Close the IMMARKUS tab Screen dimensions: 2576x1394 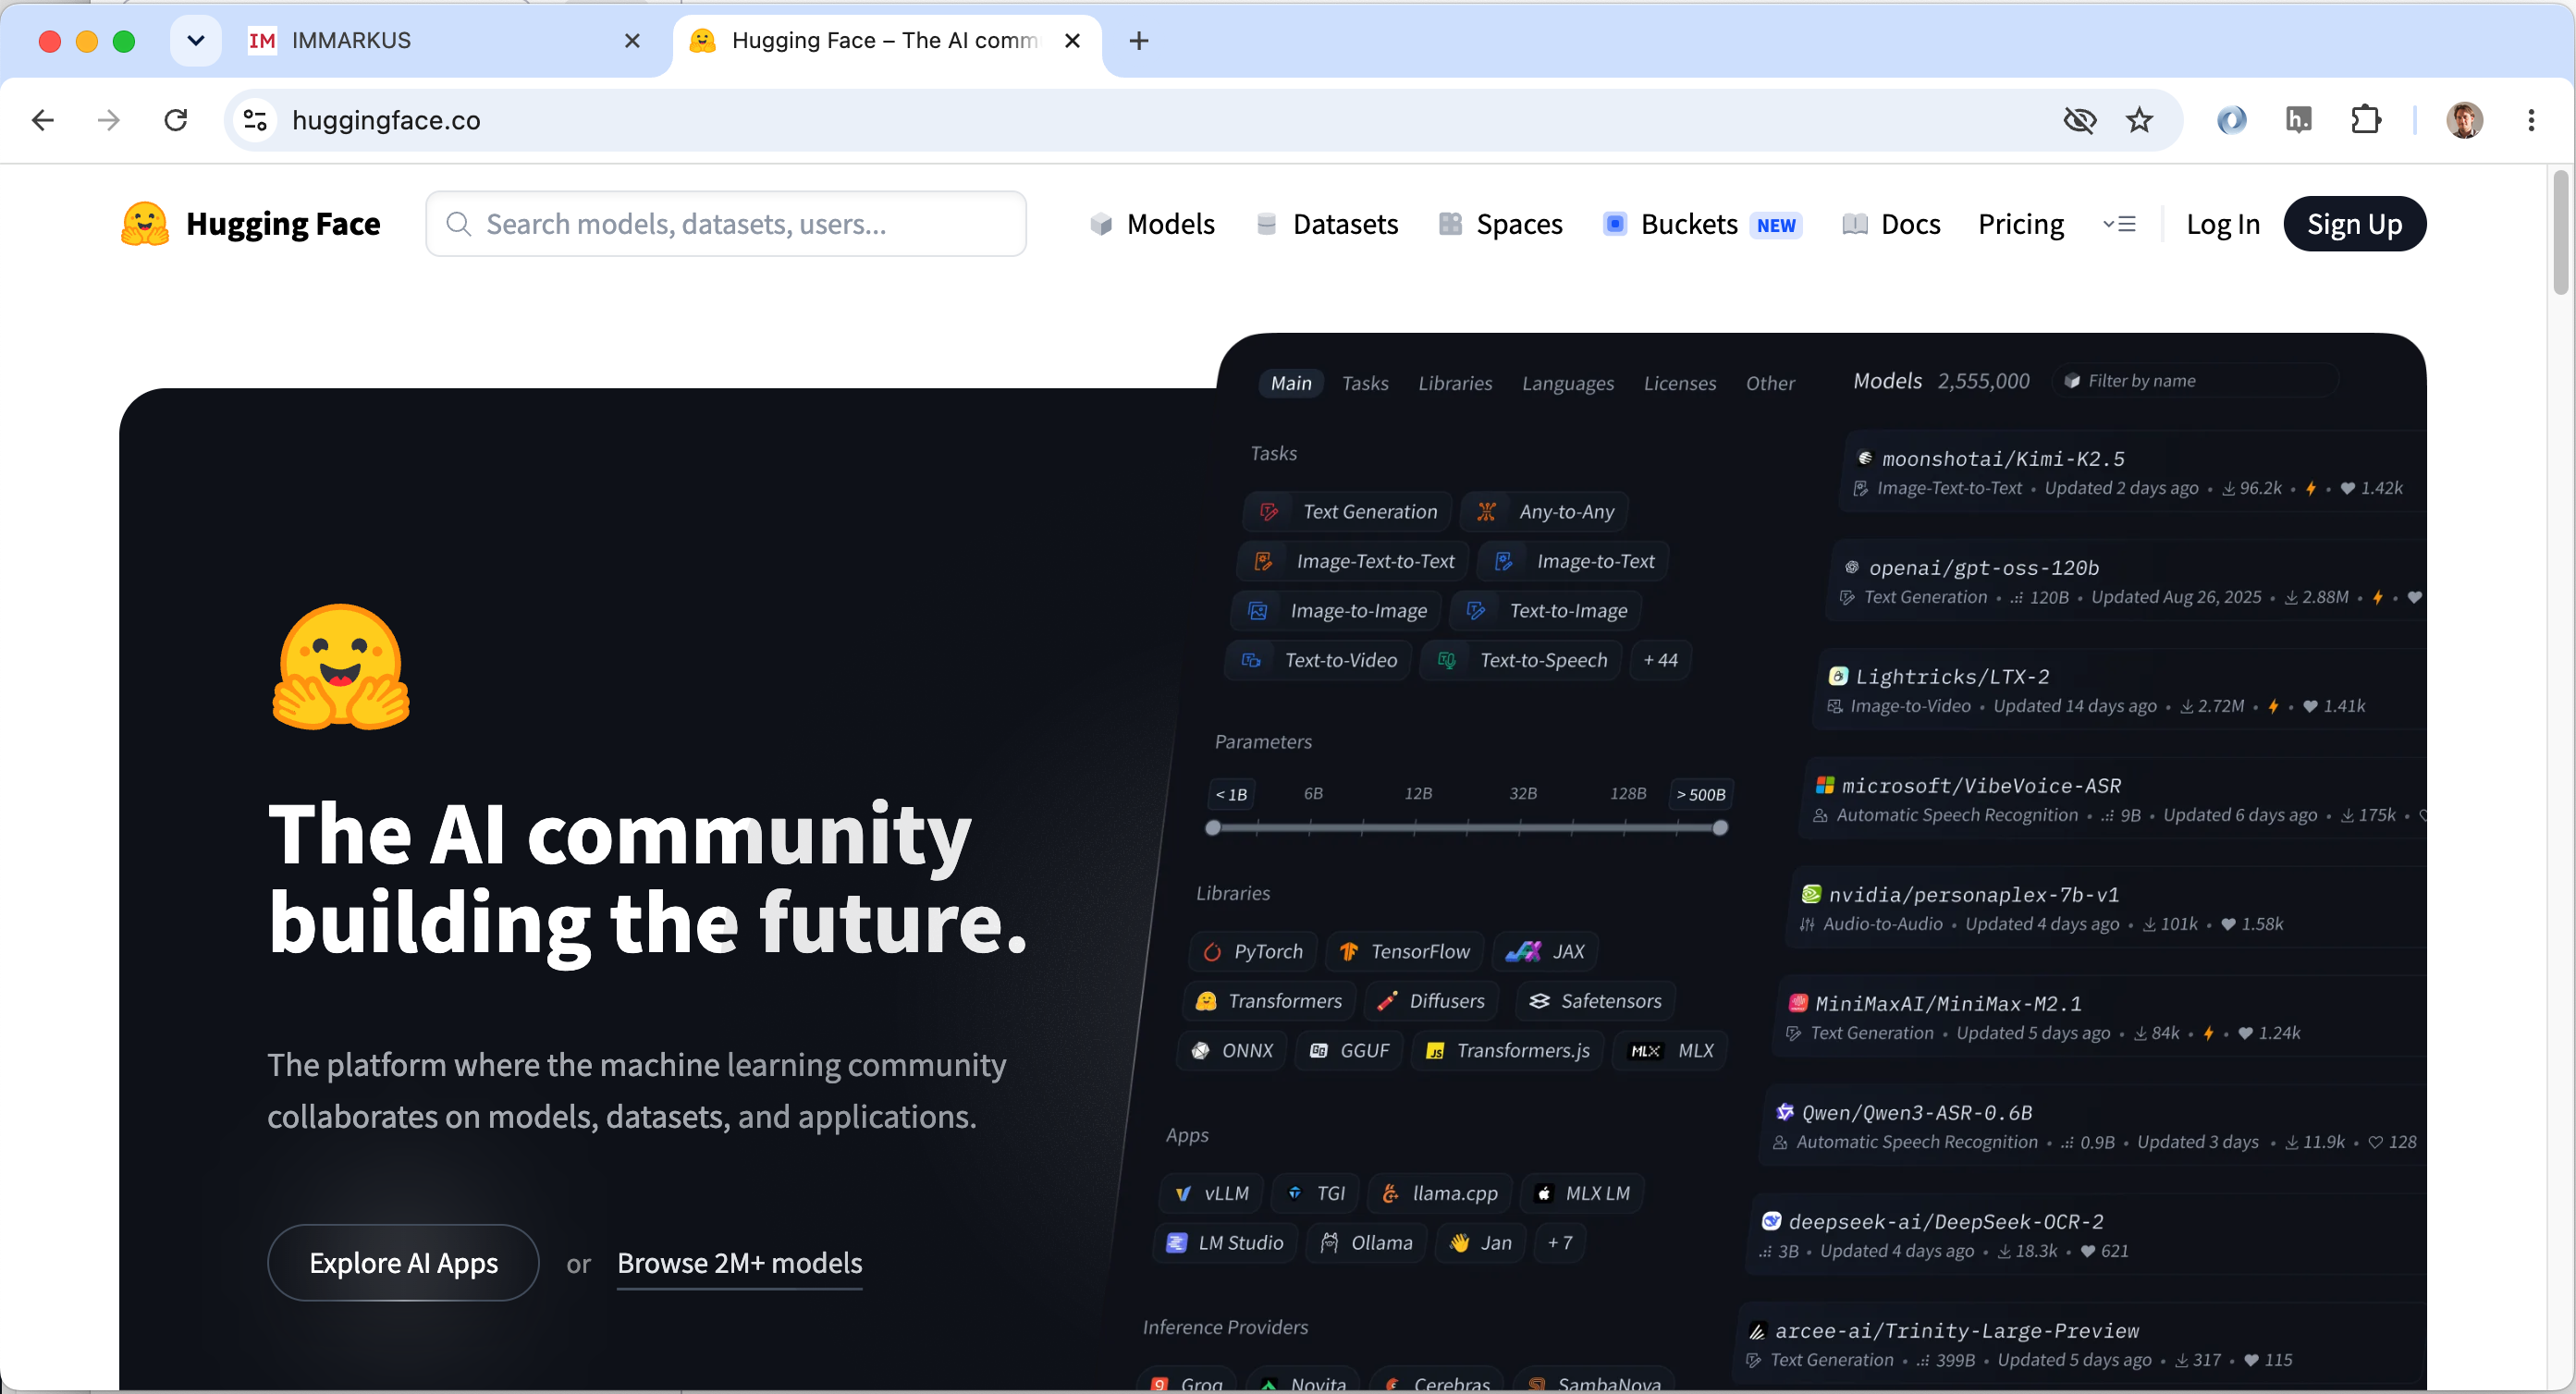632,41
